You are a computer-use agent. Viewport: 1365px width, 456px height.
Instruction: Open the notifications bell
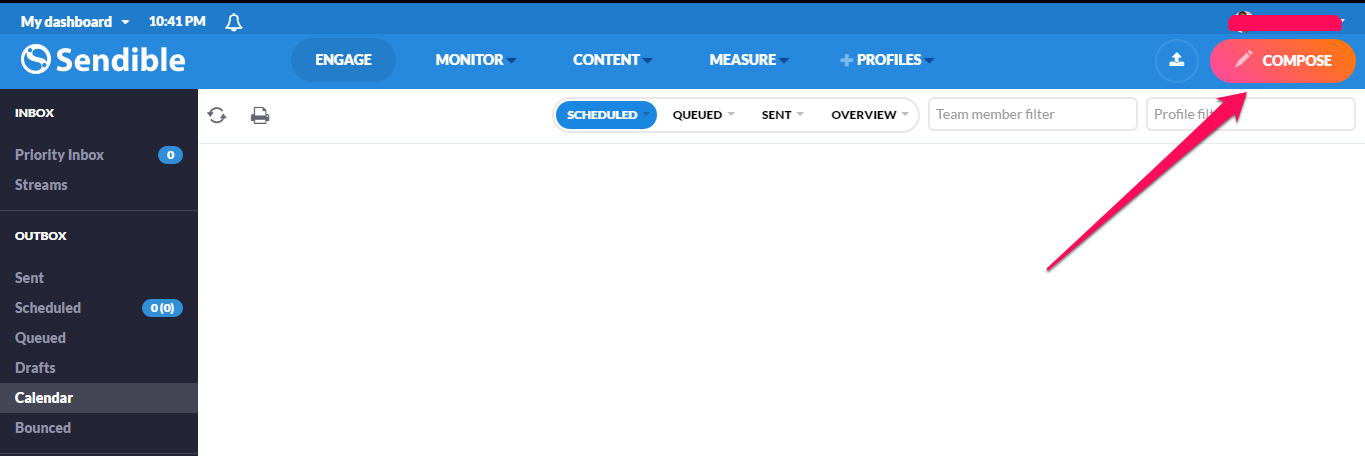point(234,21)
